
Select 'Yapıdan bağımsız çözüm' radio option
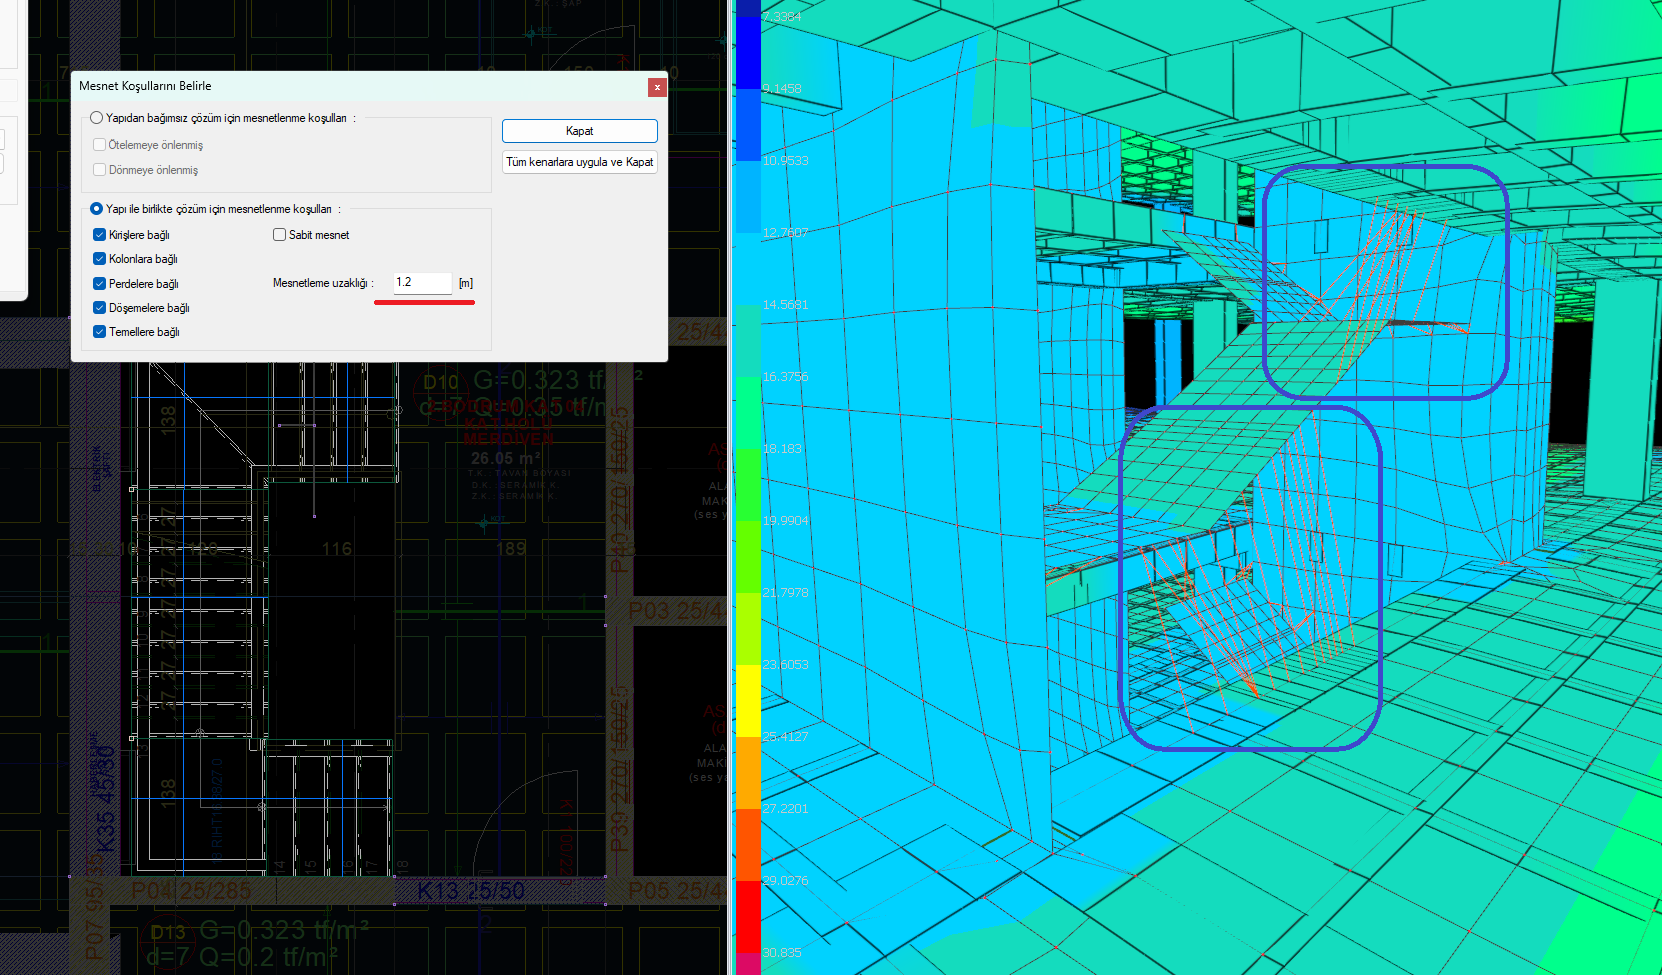97,118
